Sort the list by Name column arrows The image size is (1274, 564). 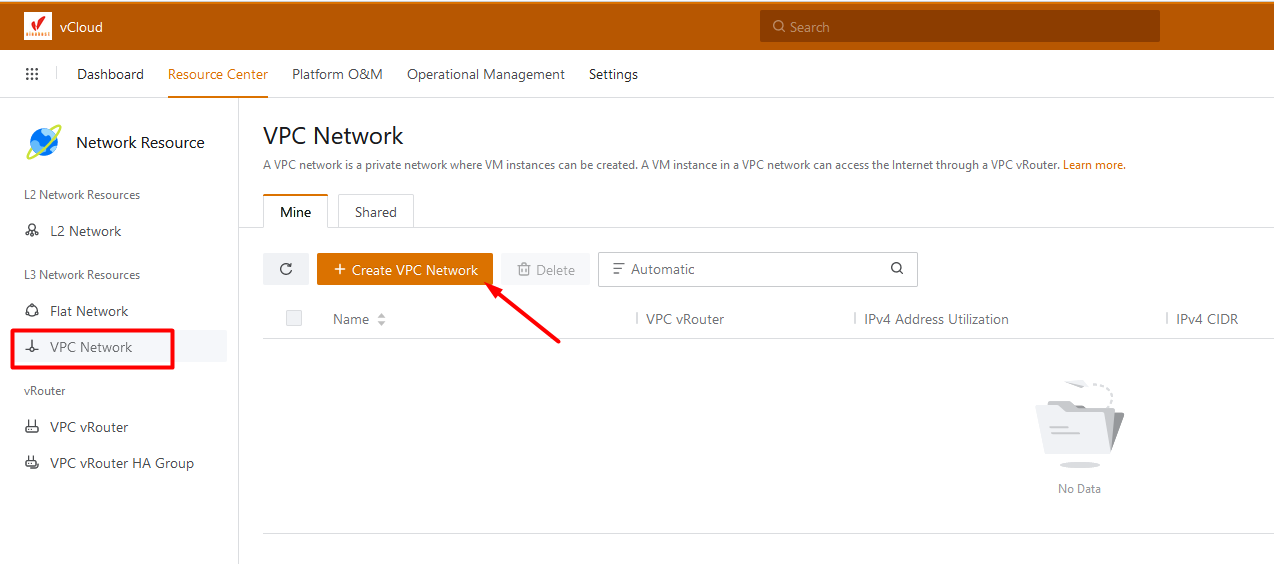(x=381, y=320)
